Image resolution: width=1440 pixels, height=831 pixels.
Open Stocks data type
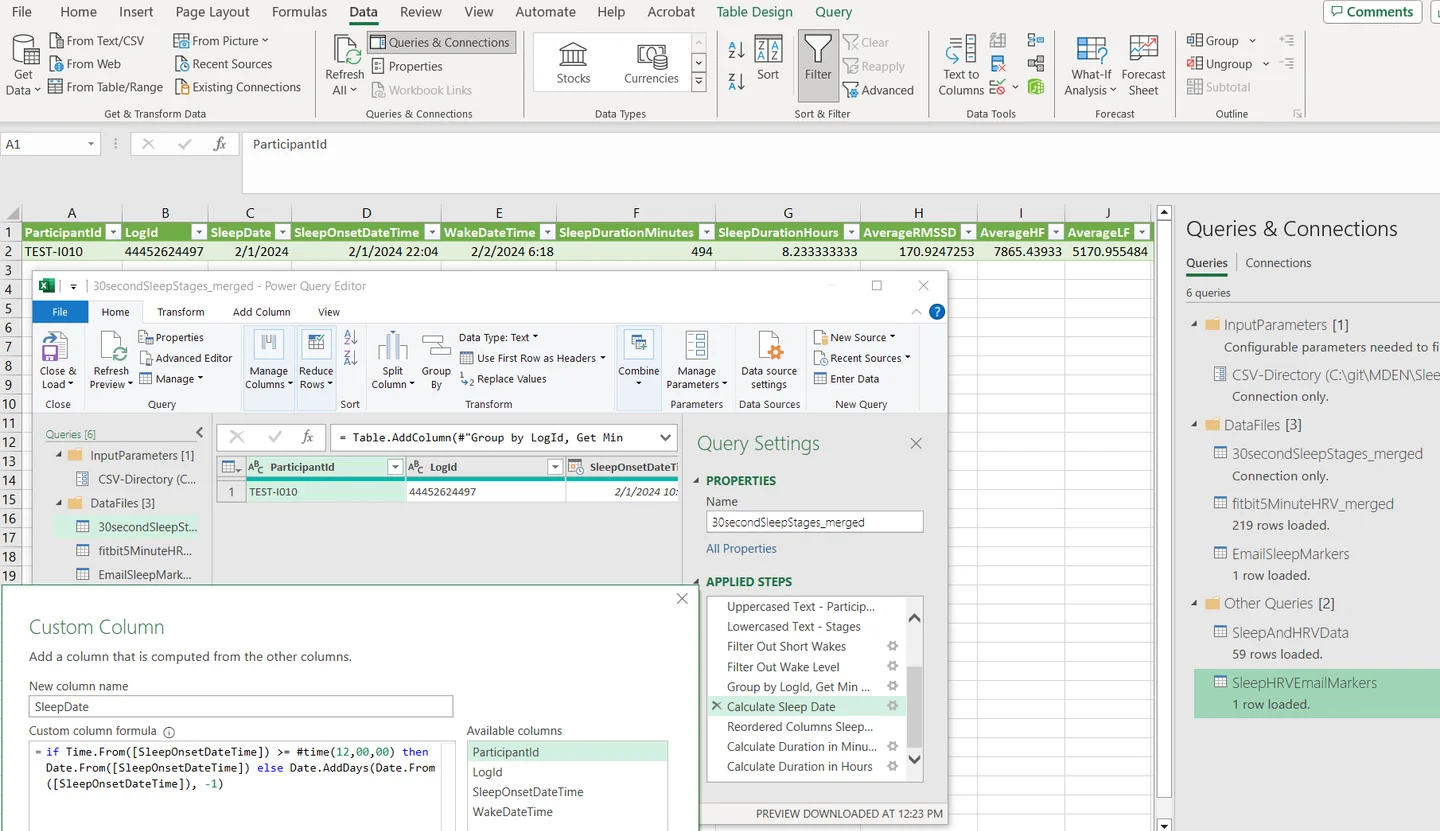(573, 62)
